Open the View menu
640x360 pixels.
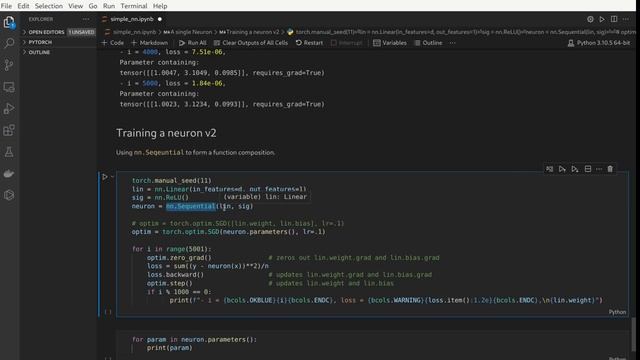(x=76, y=6)
